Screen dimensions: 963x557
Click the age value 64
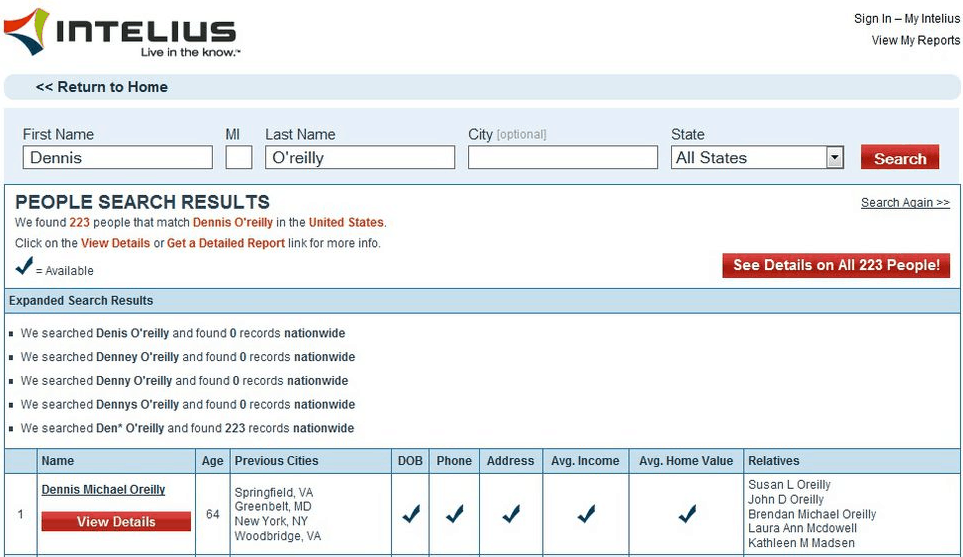tap(212, 514)
